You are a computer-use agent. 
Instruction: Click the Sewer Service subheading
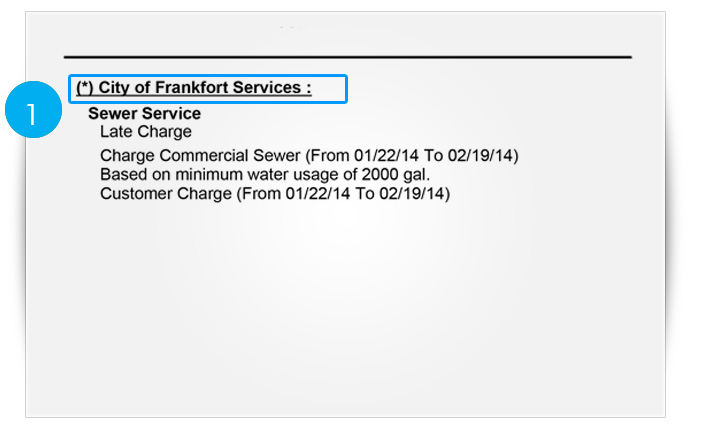[x=145, y=114]
